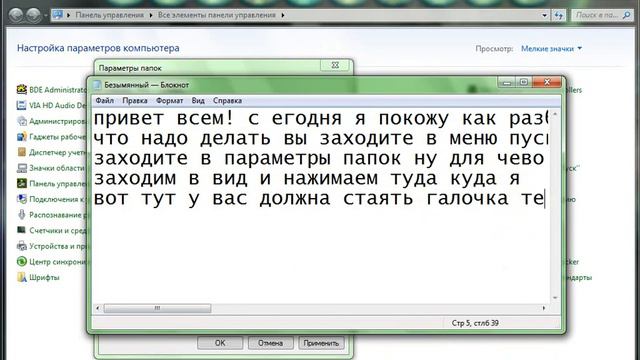Refresh the Control Panel address bar
640x360 pixels.
pyautogui.click(x=559, y=16)
